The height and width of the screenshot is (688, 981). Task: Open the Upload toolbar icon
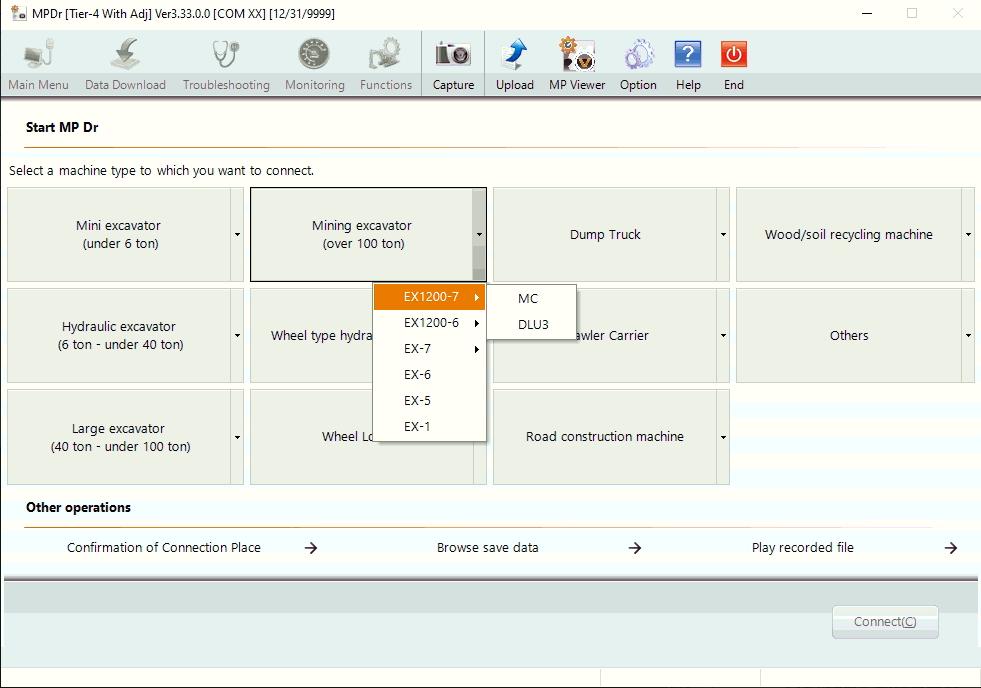pos(514,55)
